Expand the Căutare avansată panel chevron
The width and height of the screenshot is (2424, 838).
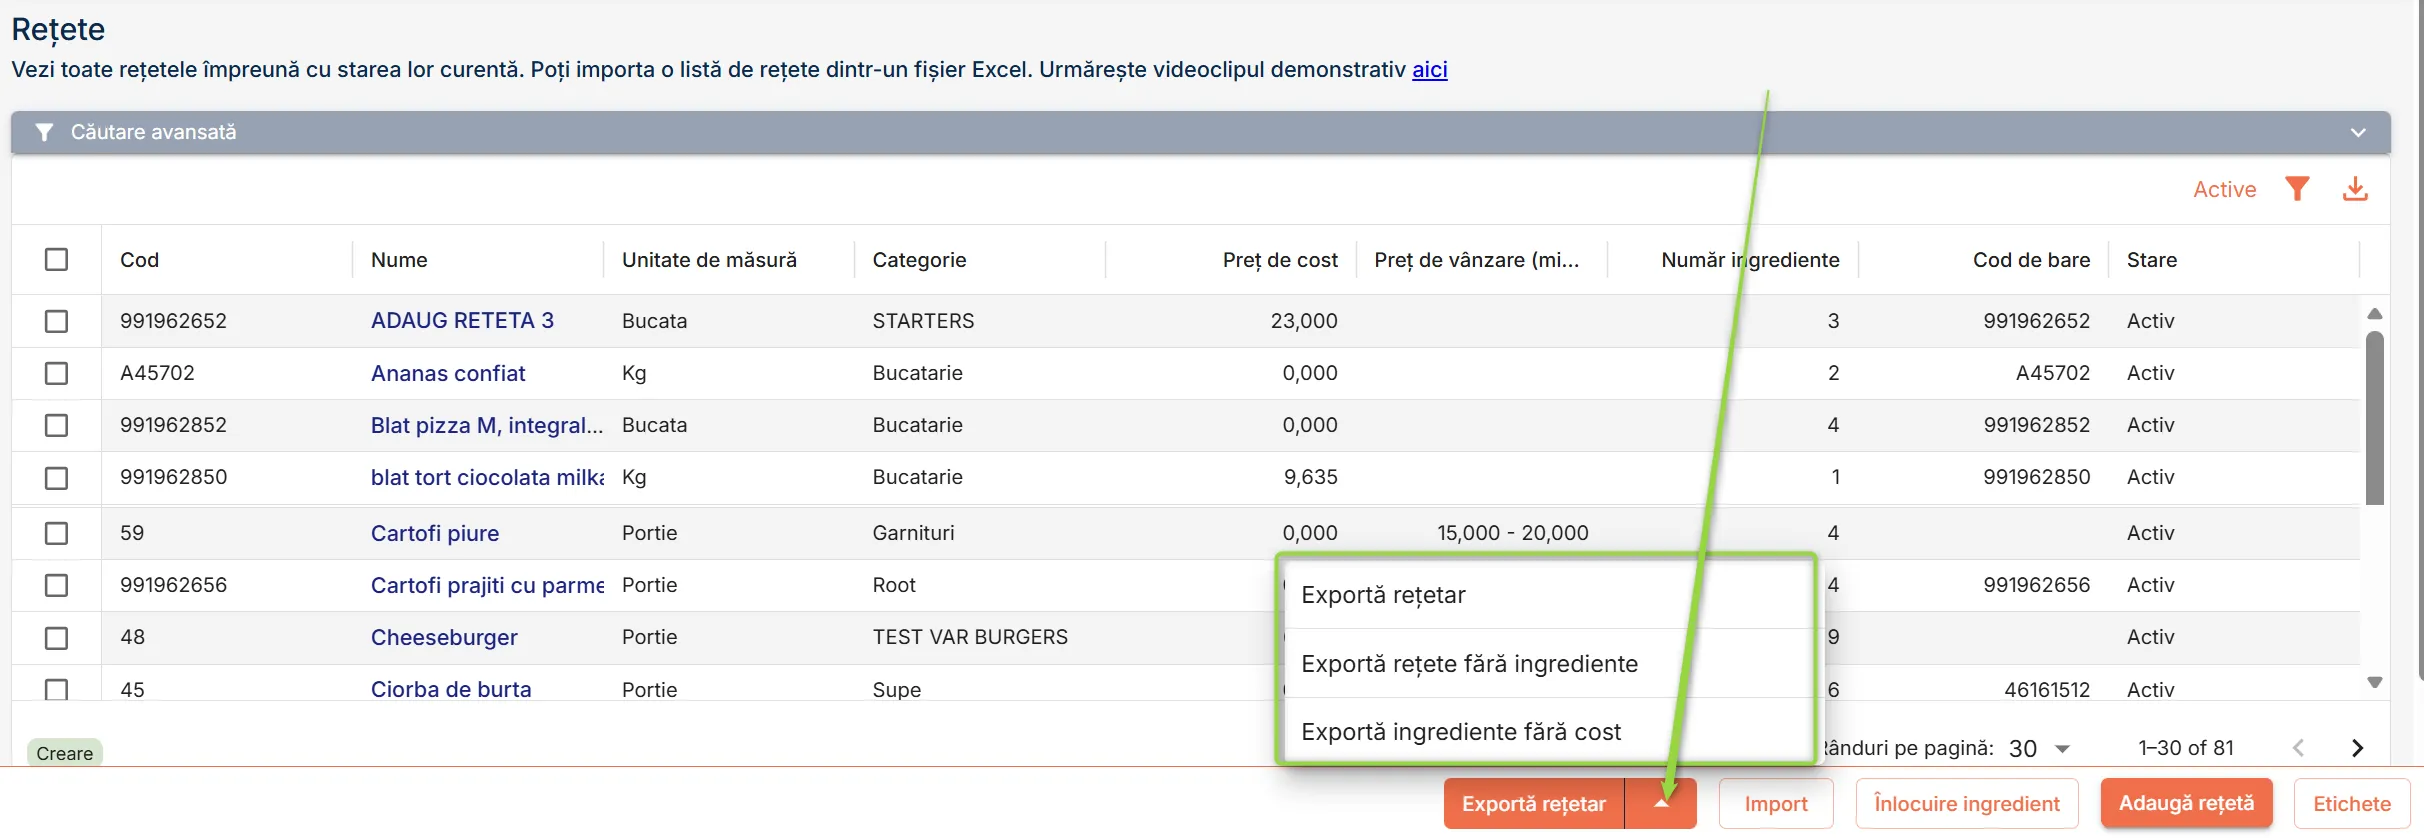point(2358,132)
